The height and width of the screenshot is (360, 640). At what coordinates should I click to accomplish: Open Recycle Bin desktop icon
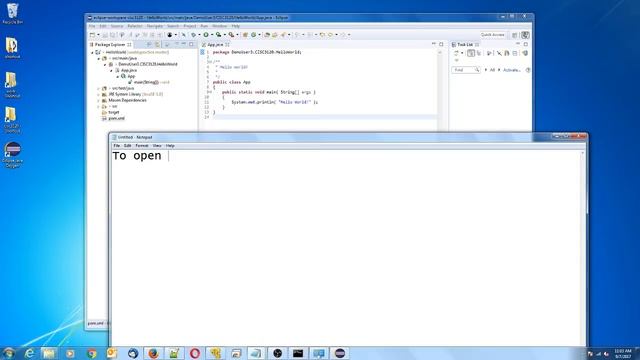[12, 13]
